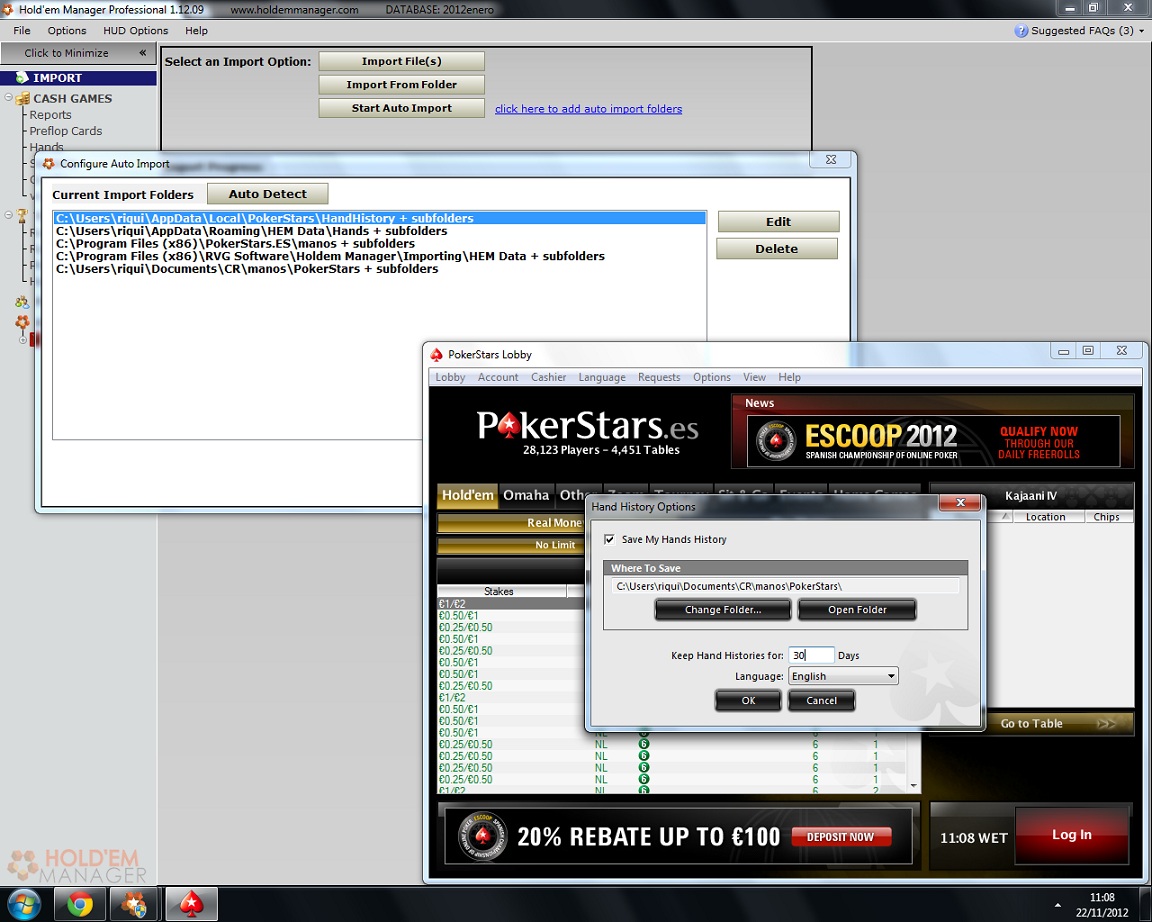Click the add auto import folders link
The width and height of the screenshot is (1152, 922).
[588, 109]
